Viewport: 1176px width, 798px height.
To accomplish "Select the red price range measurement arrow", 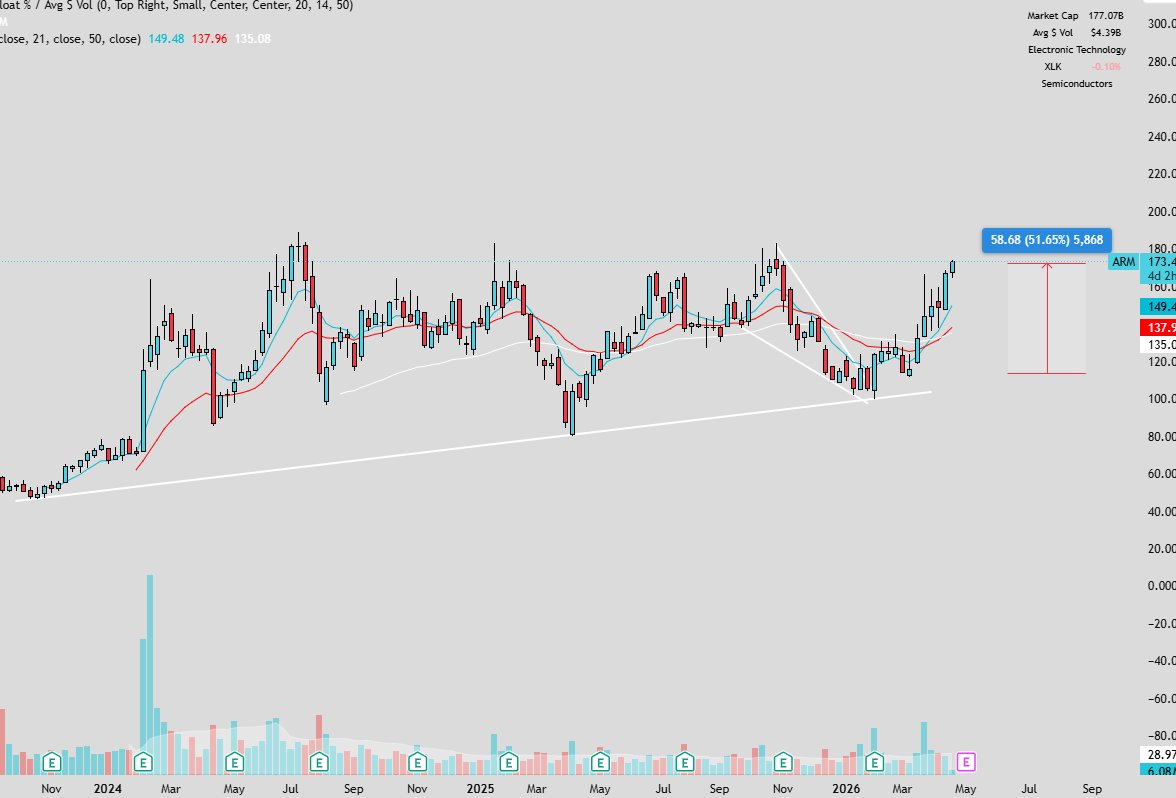I will click(1047, 319).
